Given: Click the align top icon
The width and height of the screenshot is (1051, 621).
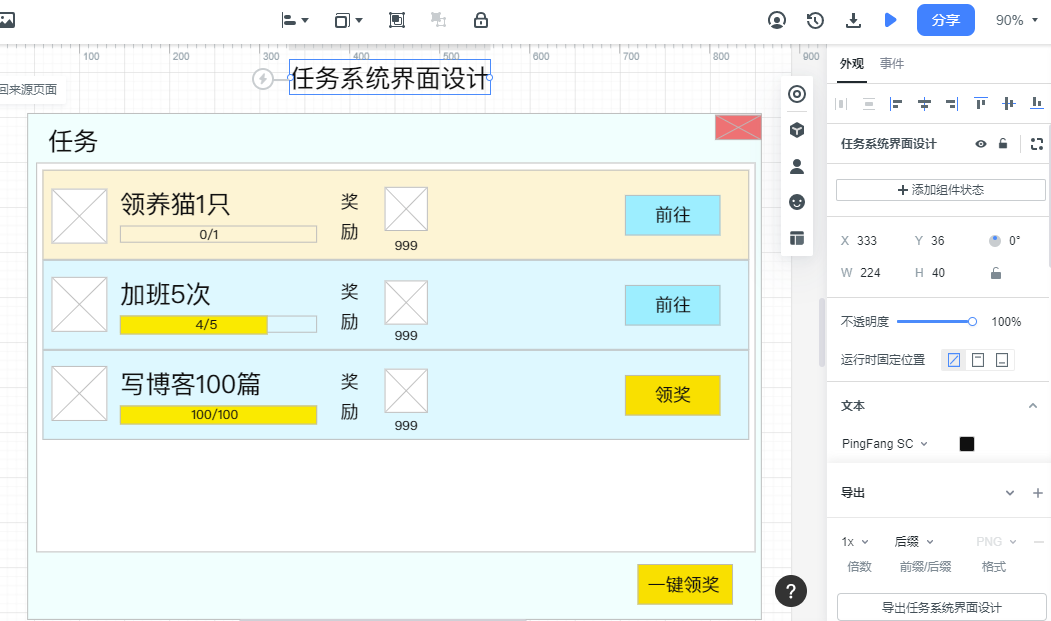Looking at the screenshot, I should click(x=981, y=103).
